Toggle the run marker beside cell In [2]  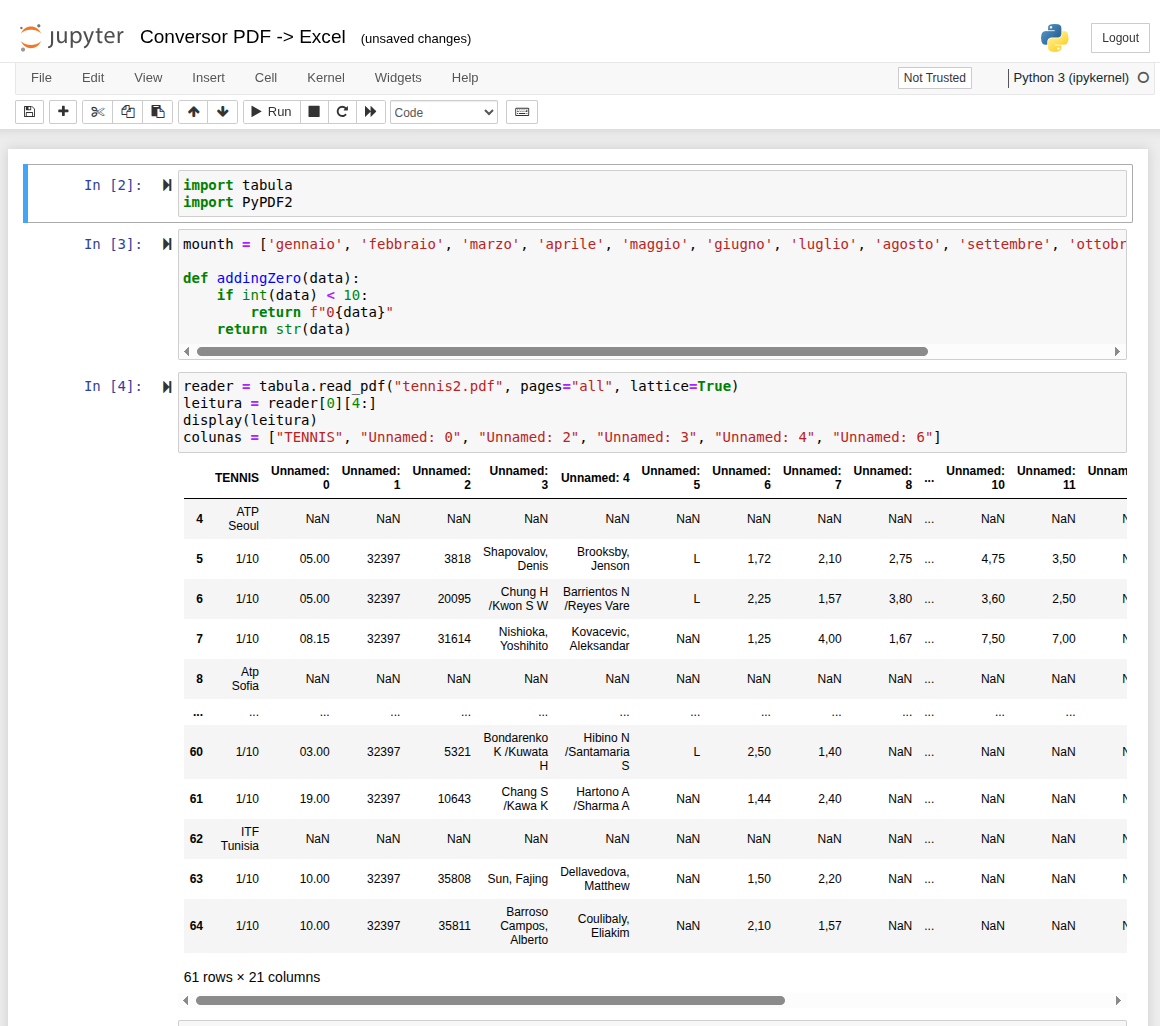(167, 185)
